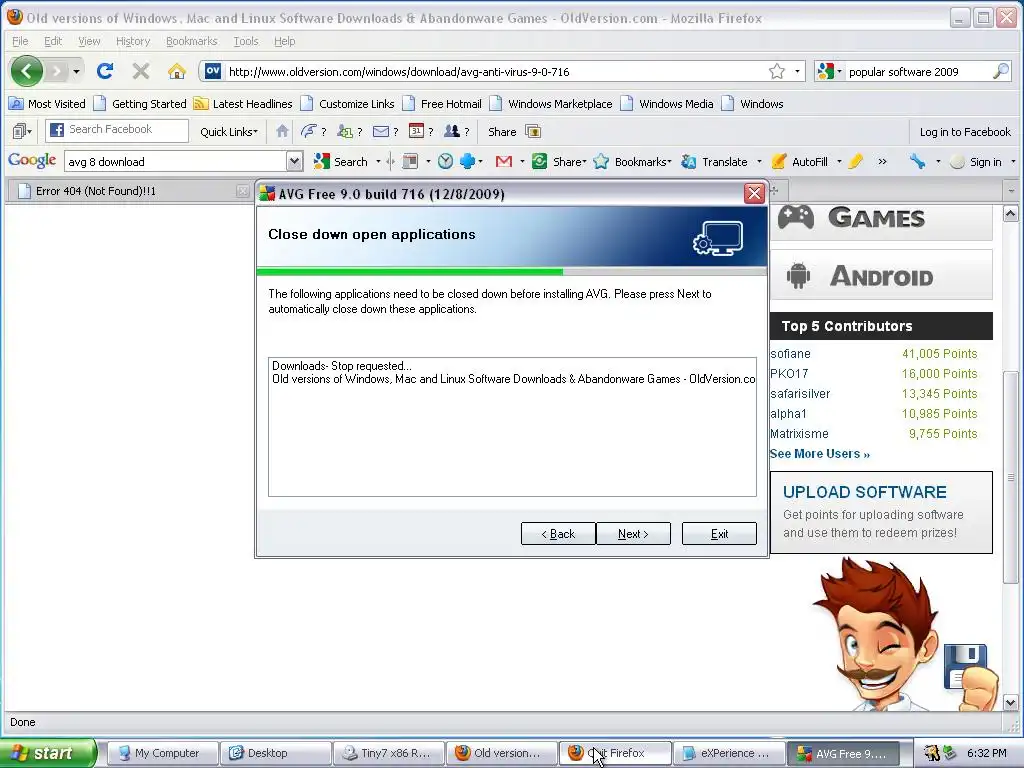Click Sign in on Google toolbar
The image size is (1024, 768).
(976, 161)
